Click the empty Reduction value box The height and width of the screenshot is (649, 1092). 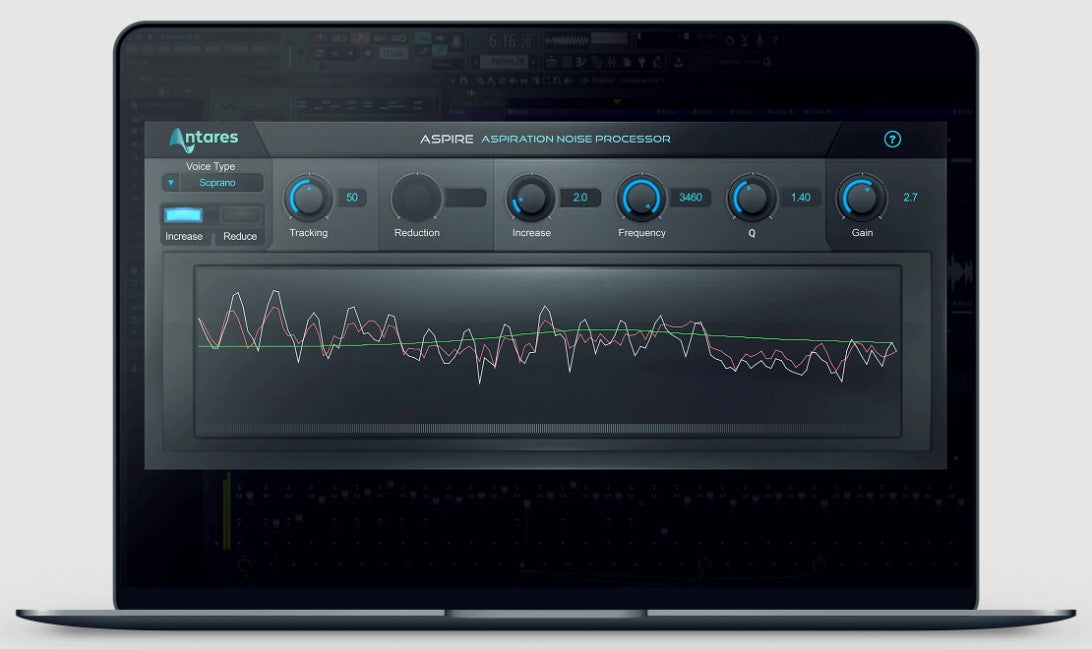click(x=465, y=198)
